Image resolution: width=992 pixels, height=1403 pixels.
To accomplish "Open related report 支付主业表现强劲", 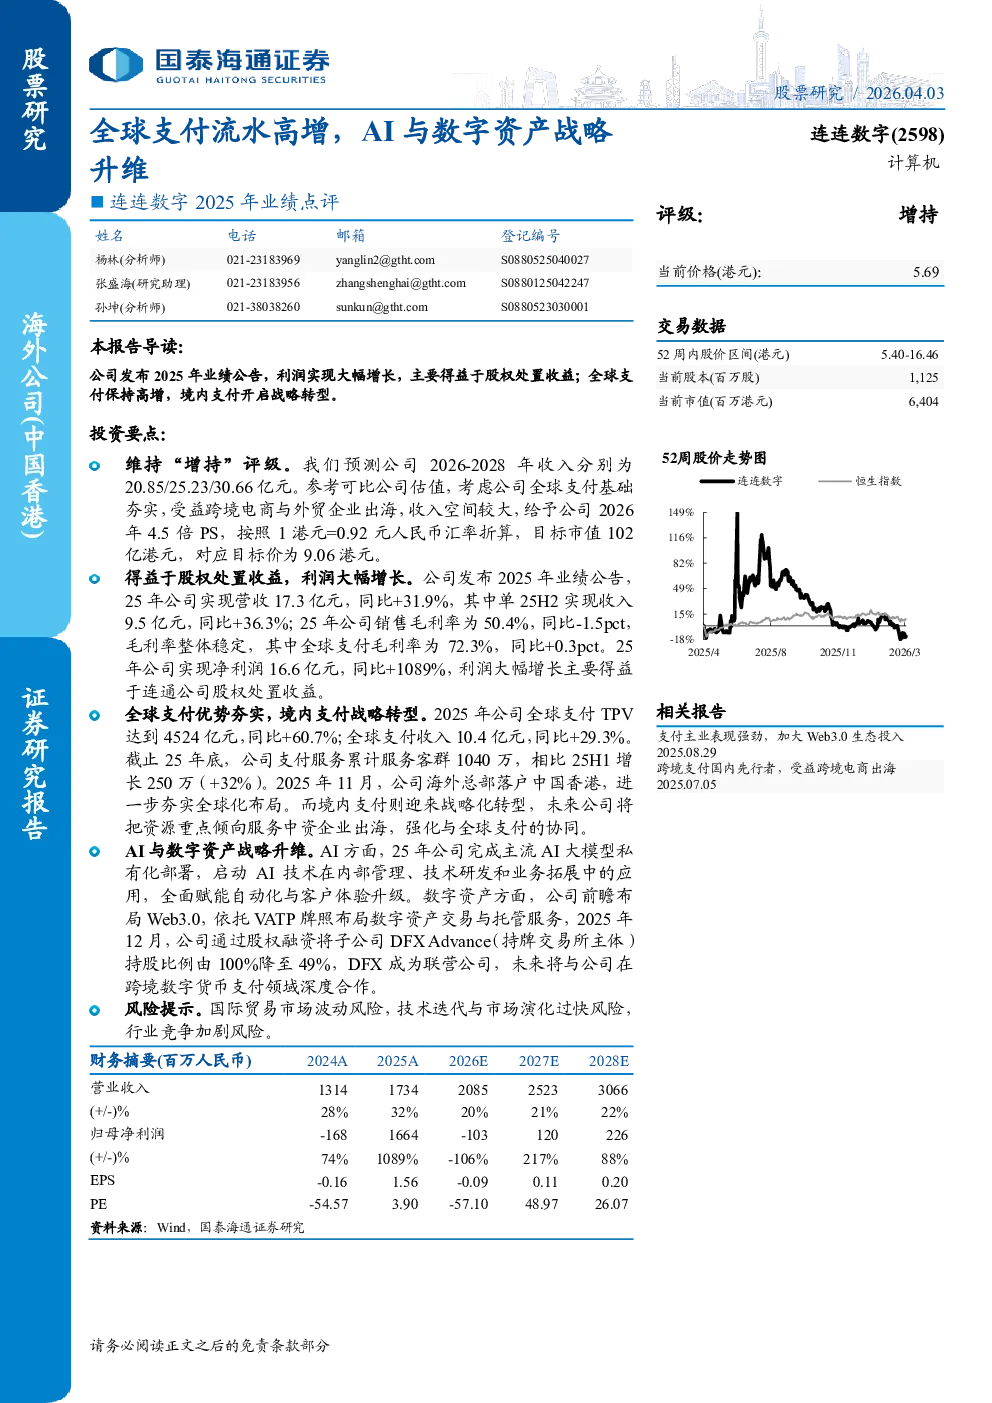I will click(x=780, y=744).
